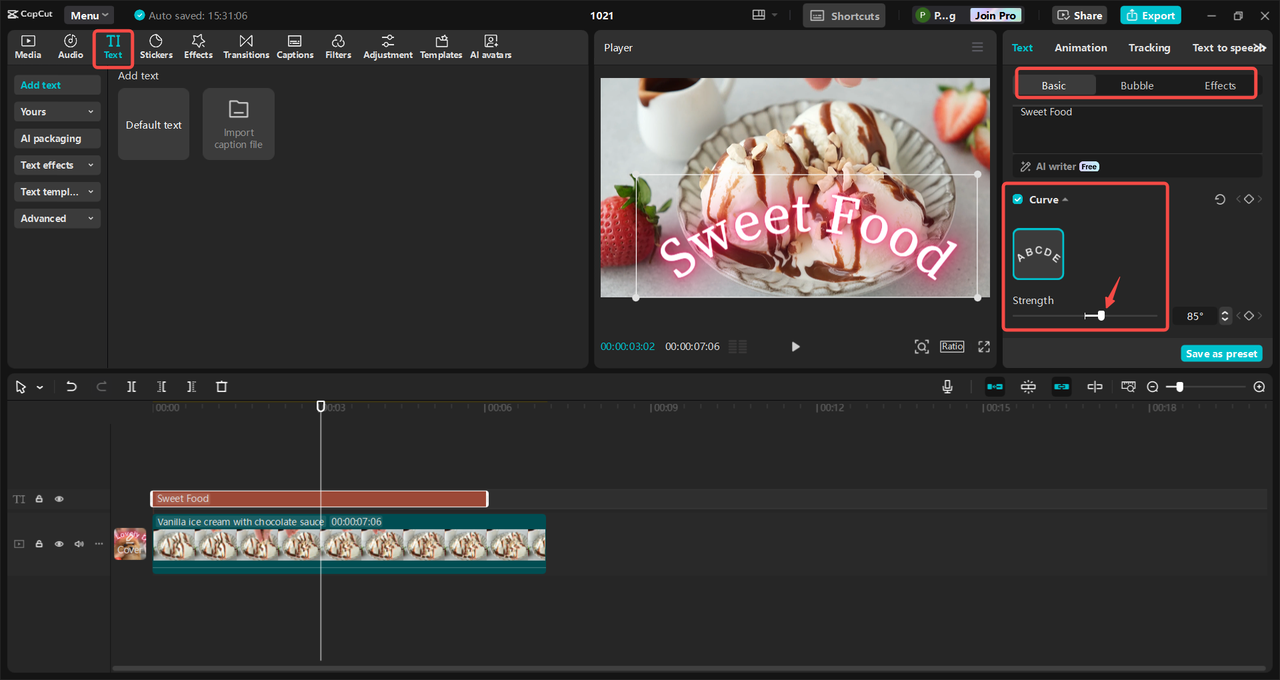
Task: Hide the Sweet Food text track
Action: pos(59,499)
